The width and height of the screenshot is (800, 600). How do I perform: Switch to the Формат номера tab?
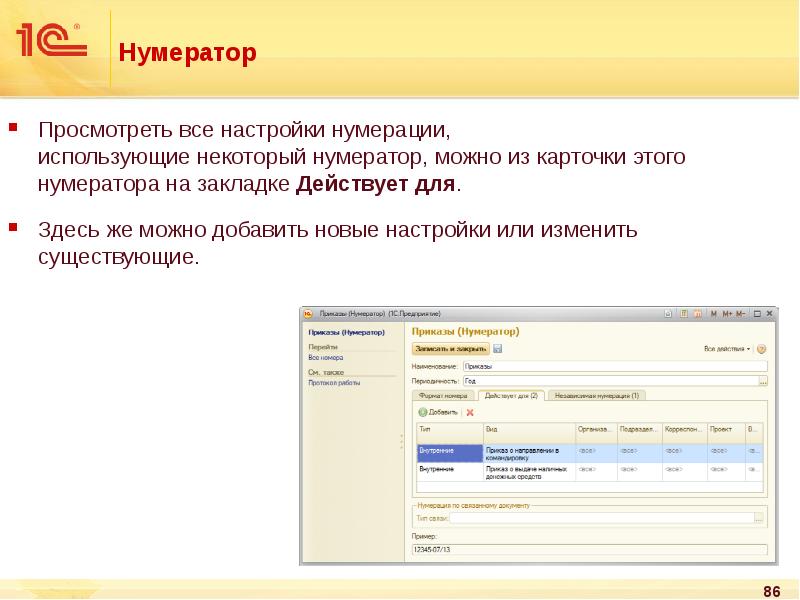[443, 396]
